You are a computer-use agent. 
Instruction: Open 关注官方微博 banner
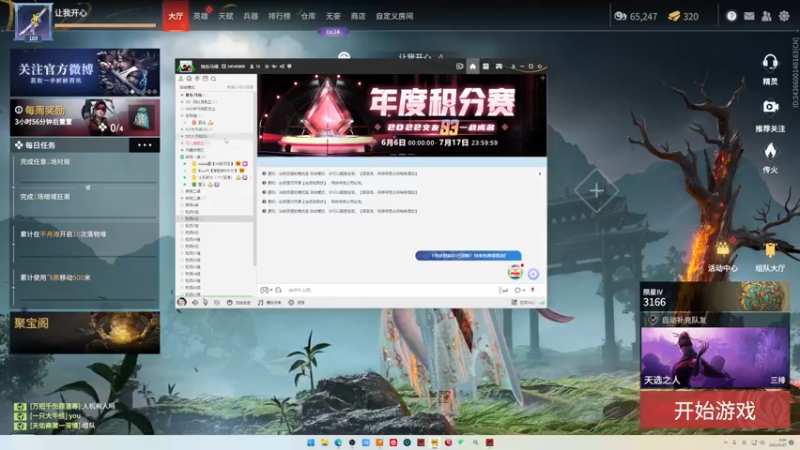point(85,72)
